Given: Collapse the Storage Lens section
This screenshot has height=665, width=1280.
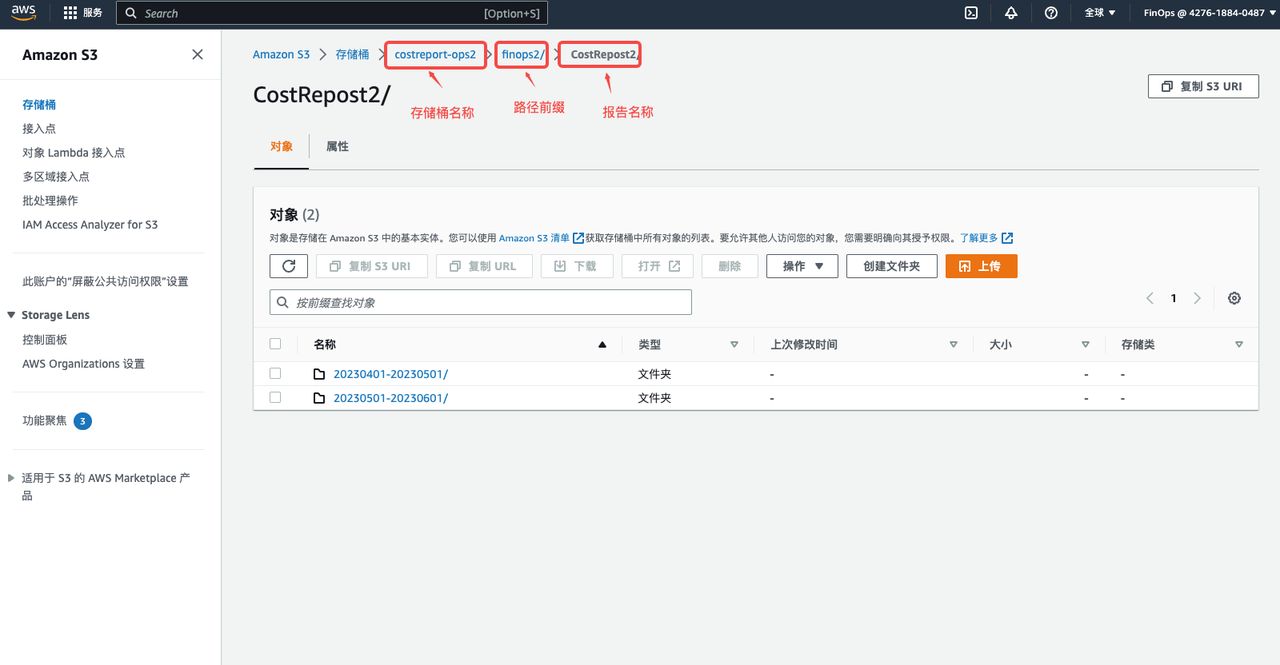Looking at the screenshot, I should [x=13, y=315].
